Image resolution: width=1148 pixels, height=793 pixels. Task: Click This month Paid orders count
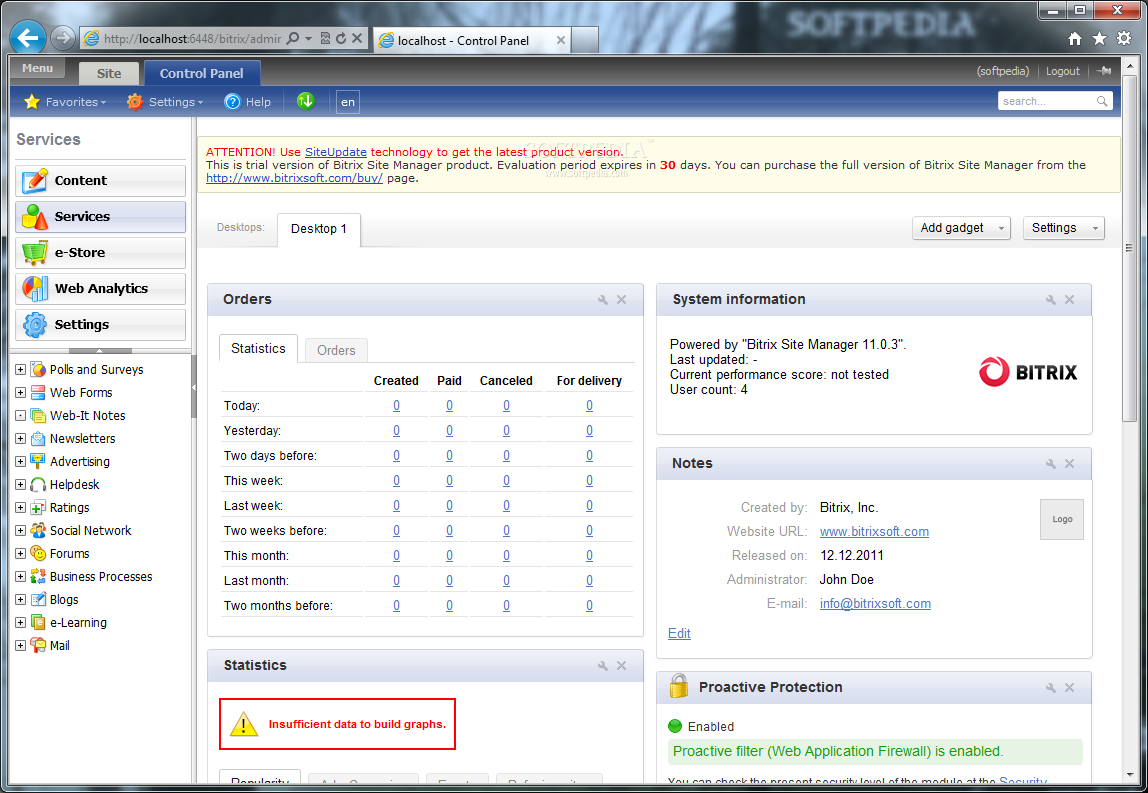pos(449,556)
